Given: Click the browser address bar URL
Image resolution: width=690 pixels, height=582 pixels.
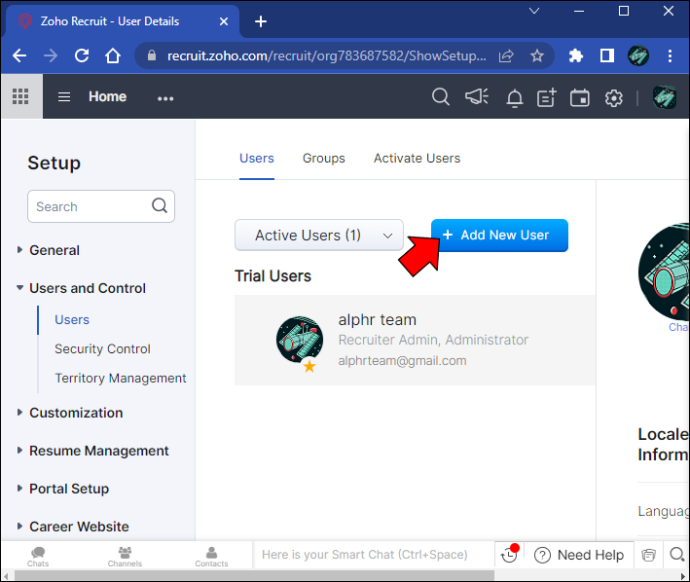Looking at the screenshot, I should coord(327,56).
